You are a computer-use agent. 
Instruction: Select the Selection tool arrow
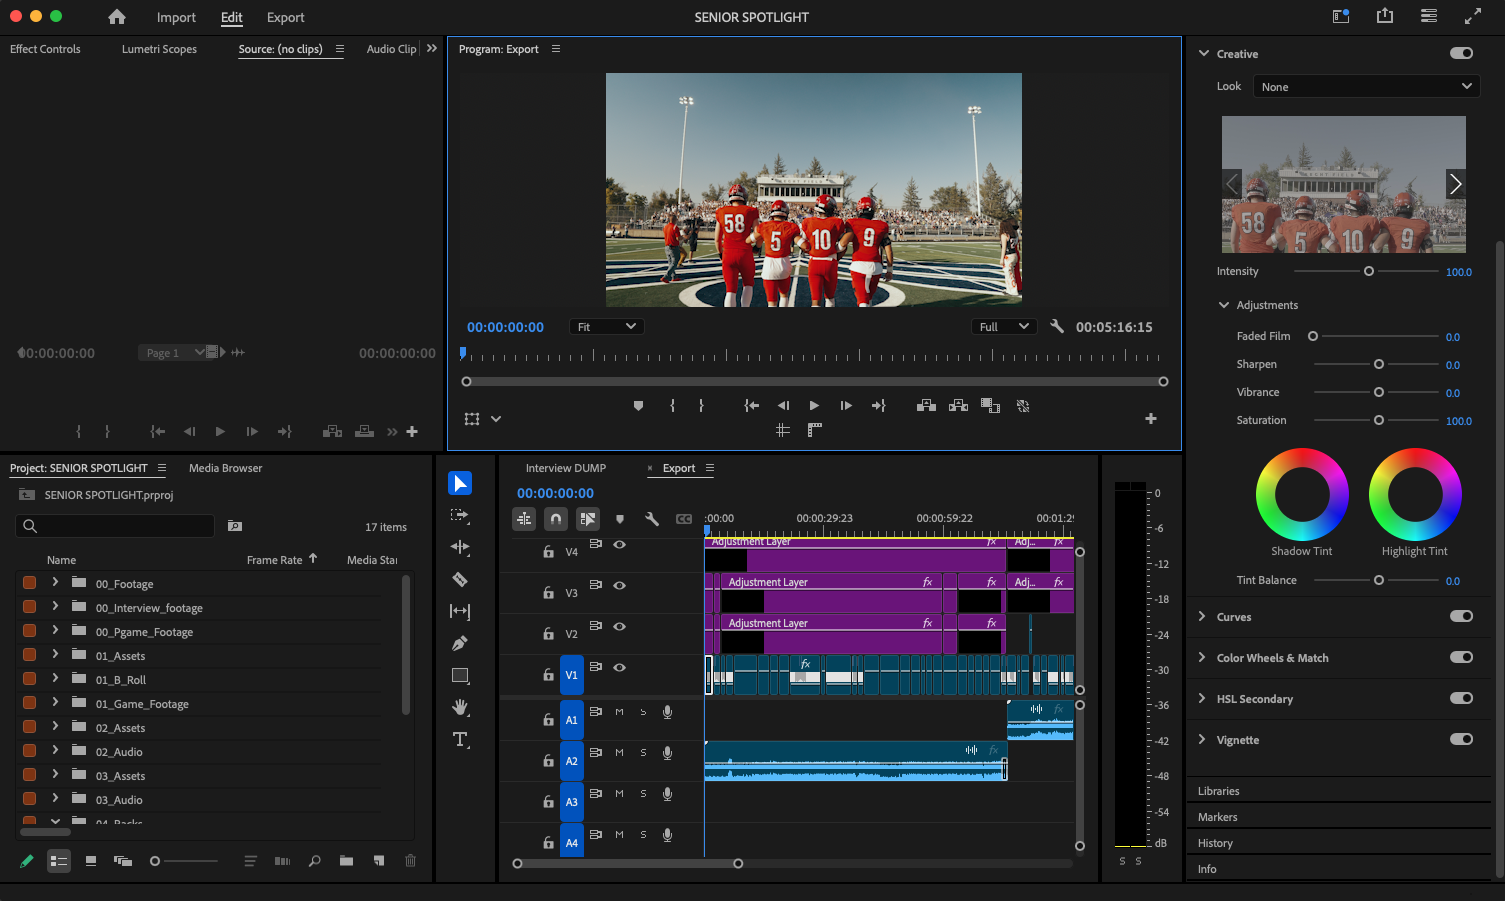[460, 483]
